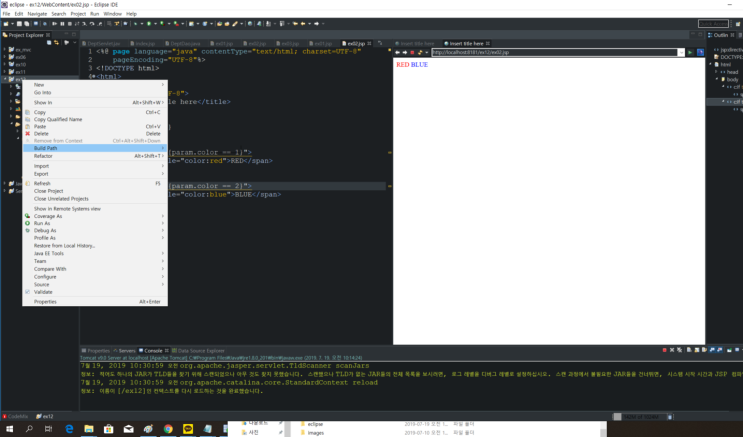Switch to Servers tab in bottom panel
The image size is (743, 437).
tap(124, 351)
